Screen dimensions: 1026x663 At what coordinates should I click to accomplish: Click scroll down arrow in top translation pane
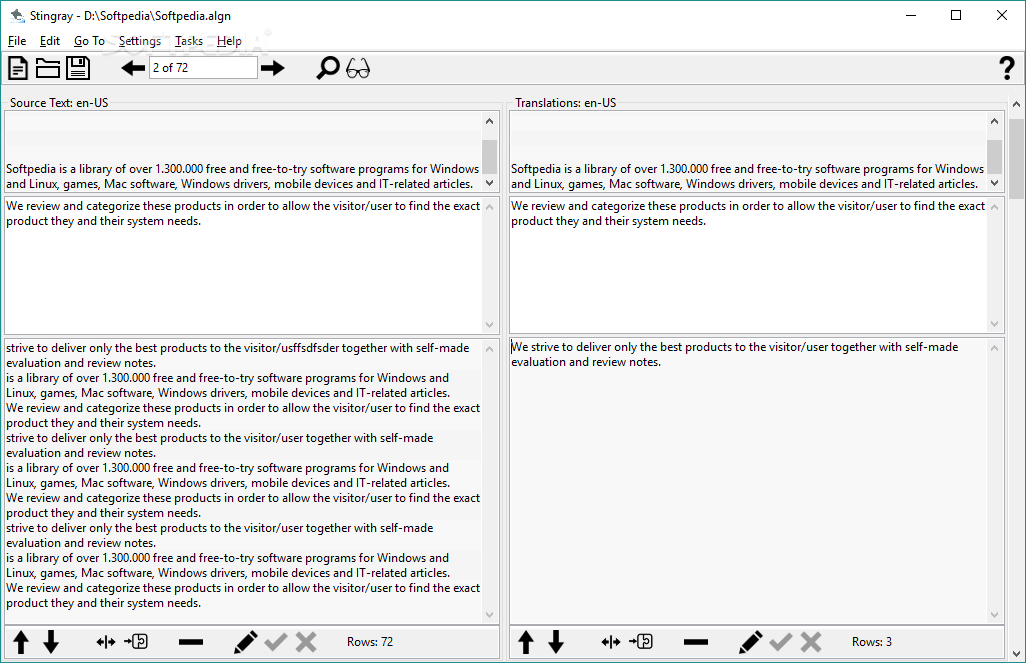(x=995, y=183)
